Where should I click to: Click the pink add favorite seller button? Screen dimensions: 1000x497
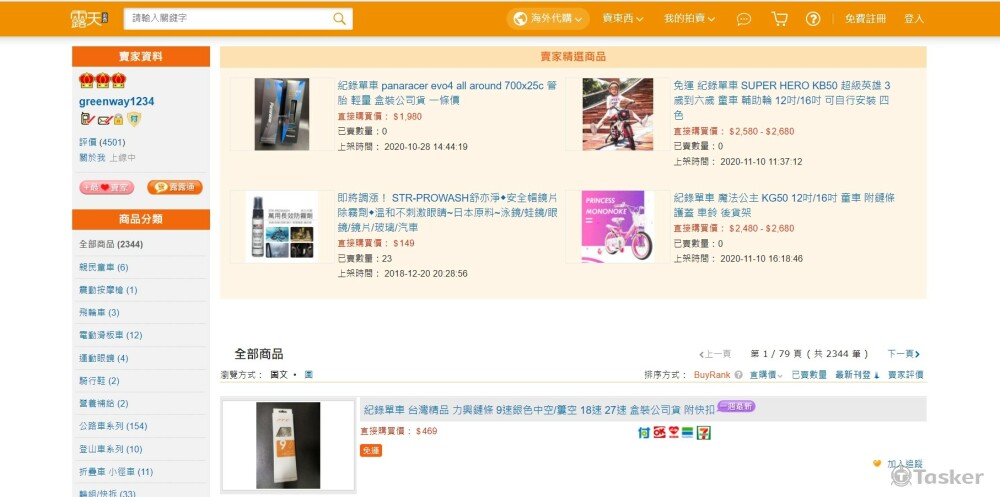107,188
